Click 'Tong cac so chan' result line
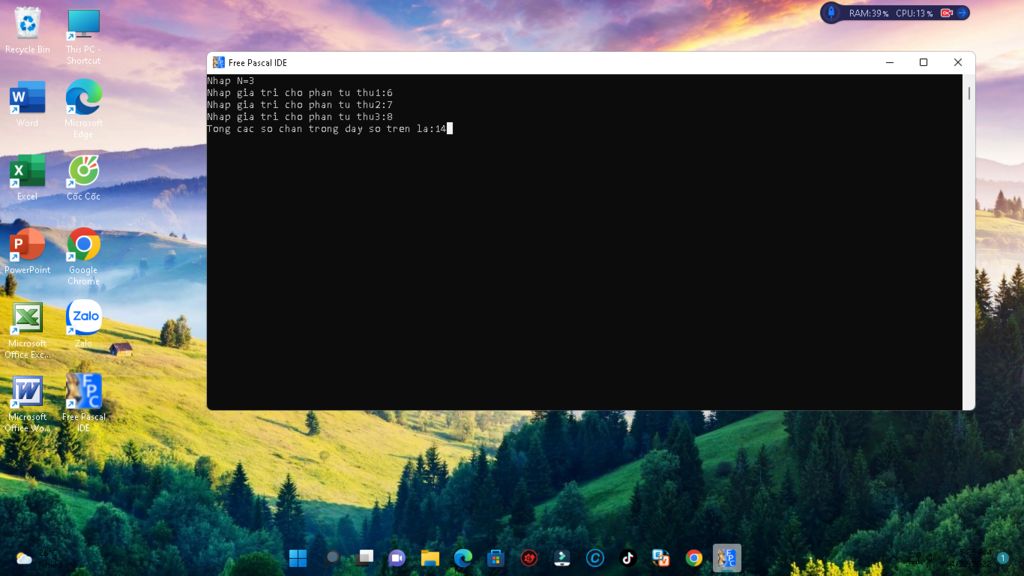The height and width of the screenshot is (576, 1024). click(x=327, y=129)
